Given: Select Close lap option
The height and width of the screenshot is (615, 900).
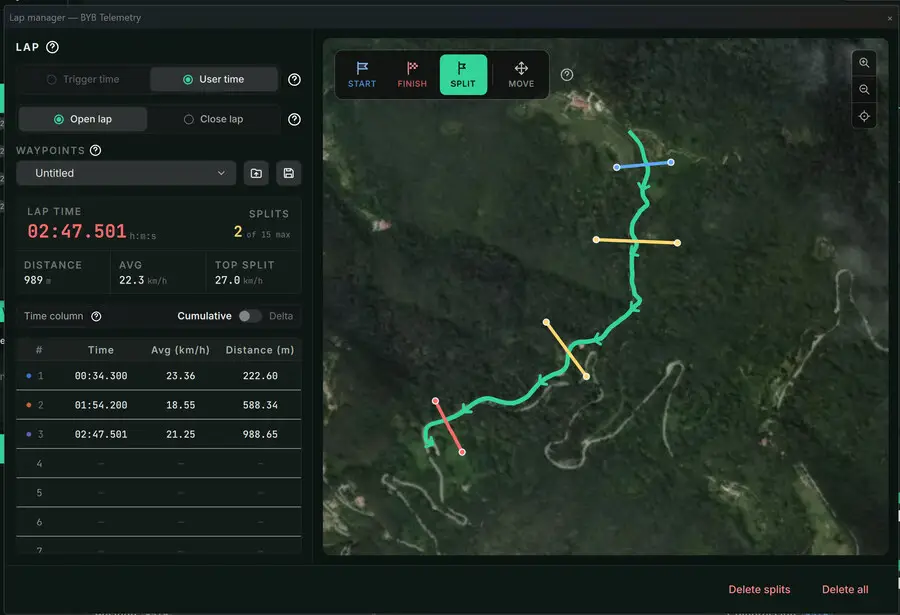Looking at the screenshot, I should click(214, 119).
